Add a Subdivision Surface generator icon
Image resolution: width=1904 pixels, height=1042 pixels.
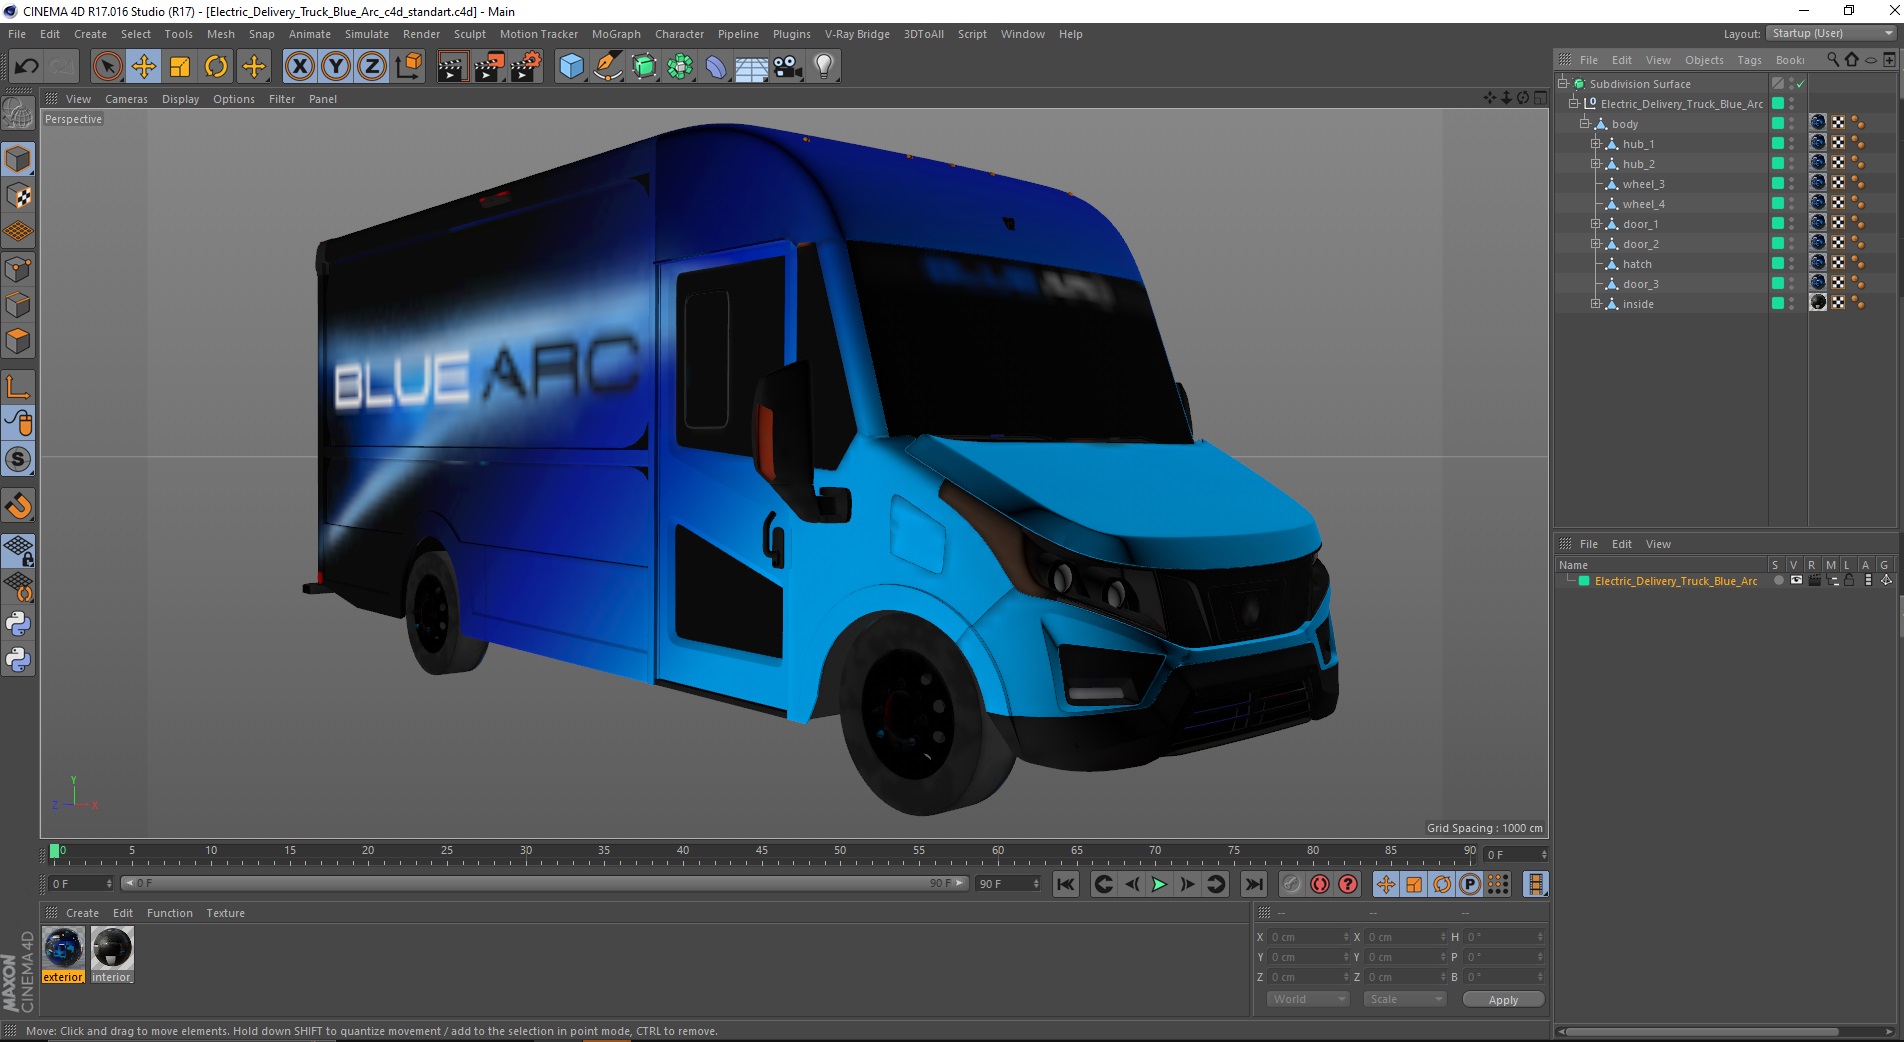(x=644, y=67)
